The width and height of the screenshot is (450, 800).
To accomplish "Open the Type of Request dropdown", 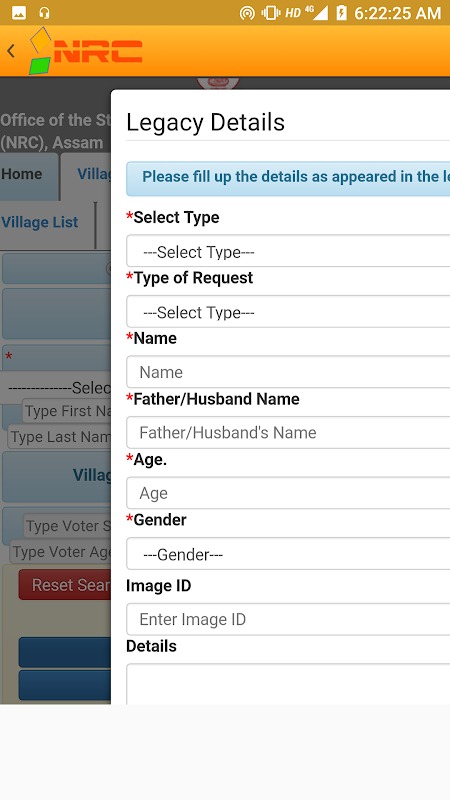I will coord(288,311).
